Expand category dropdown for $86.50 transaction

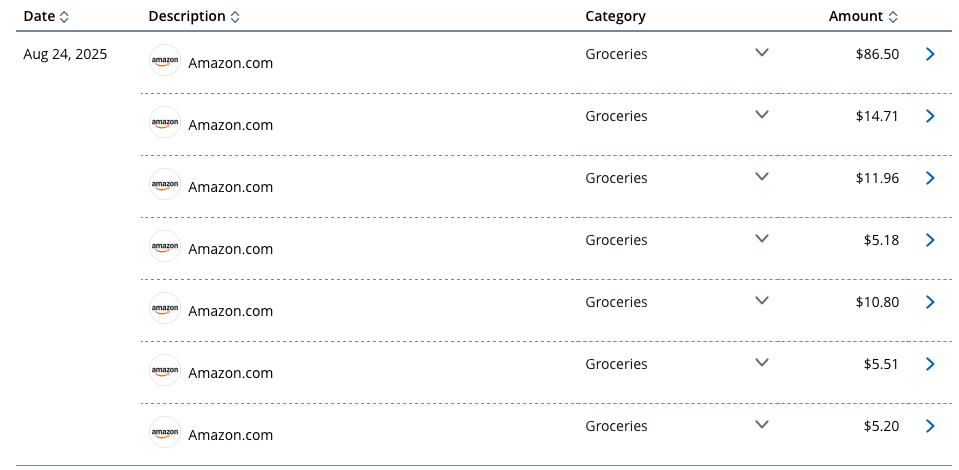tap(761, 53)
